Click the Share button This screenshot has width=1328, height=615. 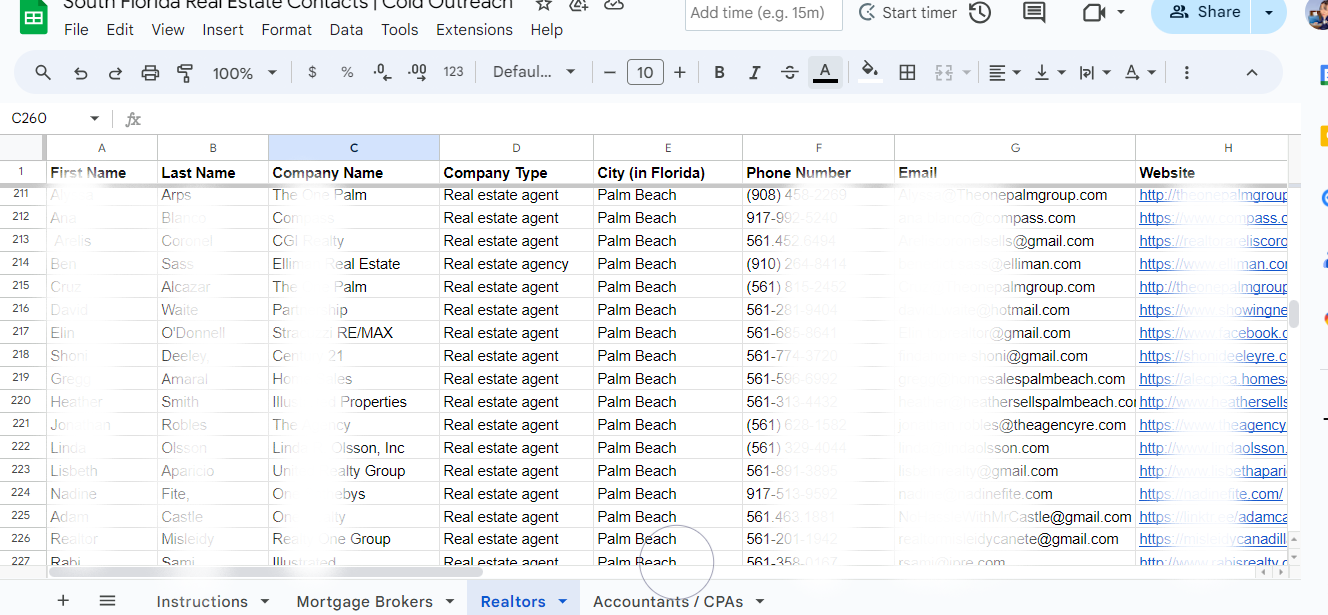coord(1204,13)
